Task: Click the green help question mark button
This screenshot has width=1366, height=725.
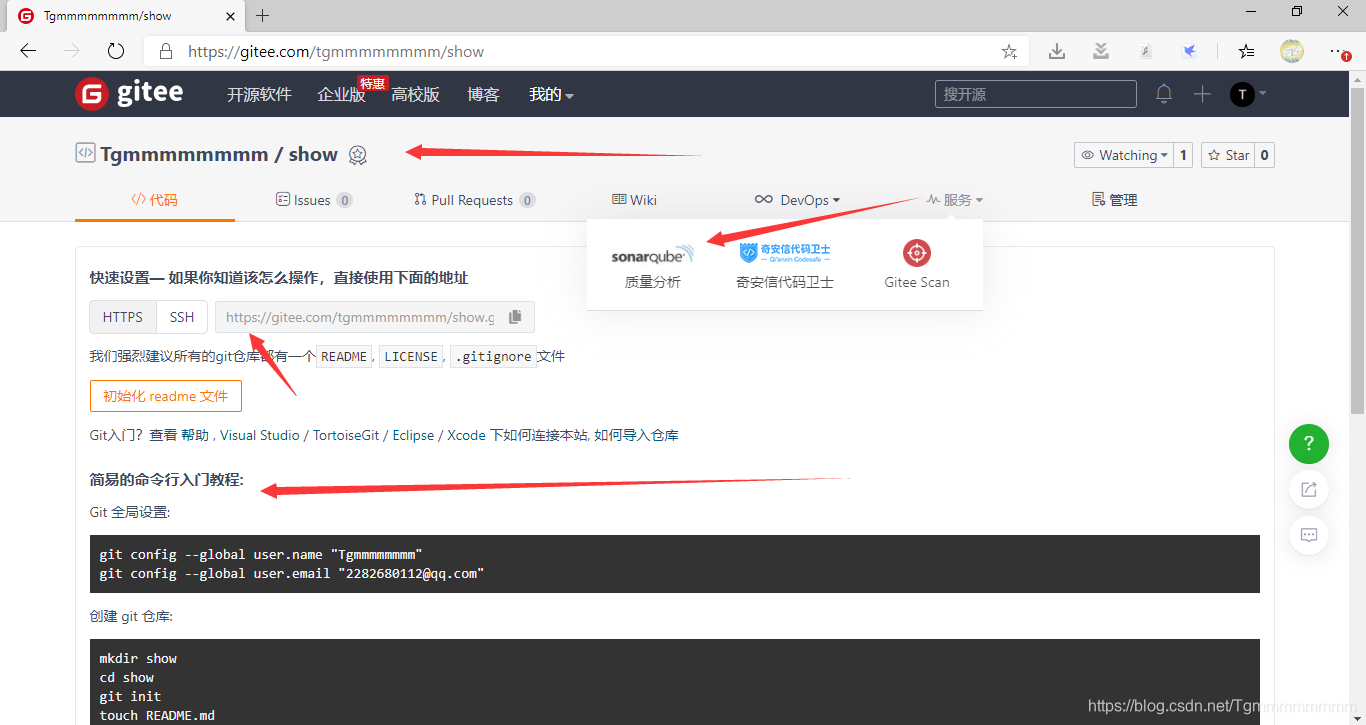Action: 1309,443
